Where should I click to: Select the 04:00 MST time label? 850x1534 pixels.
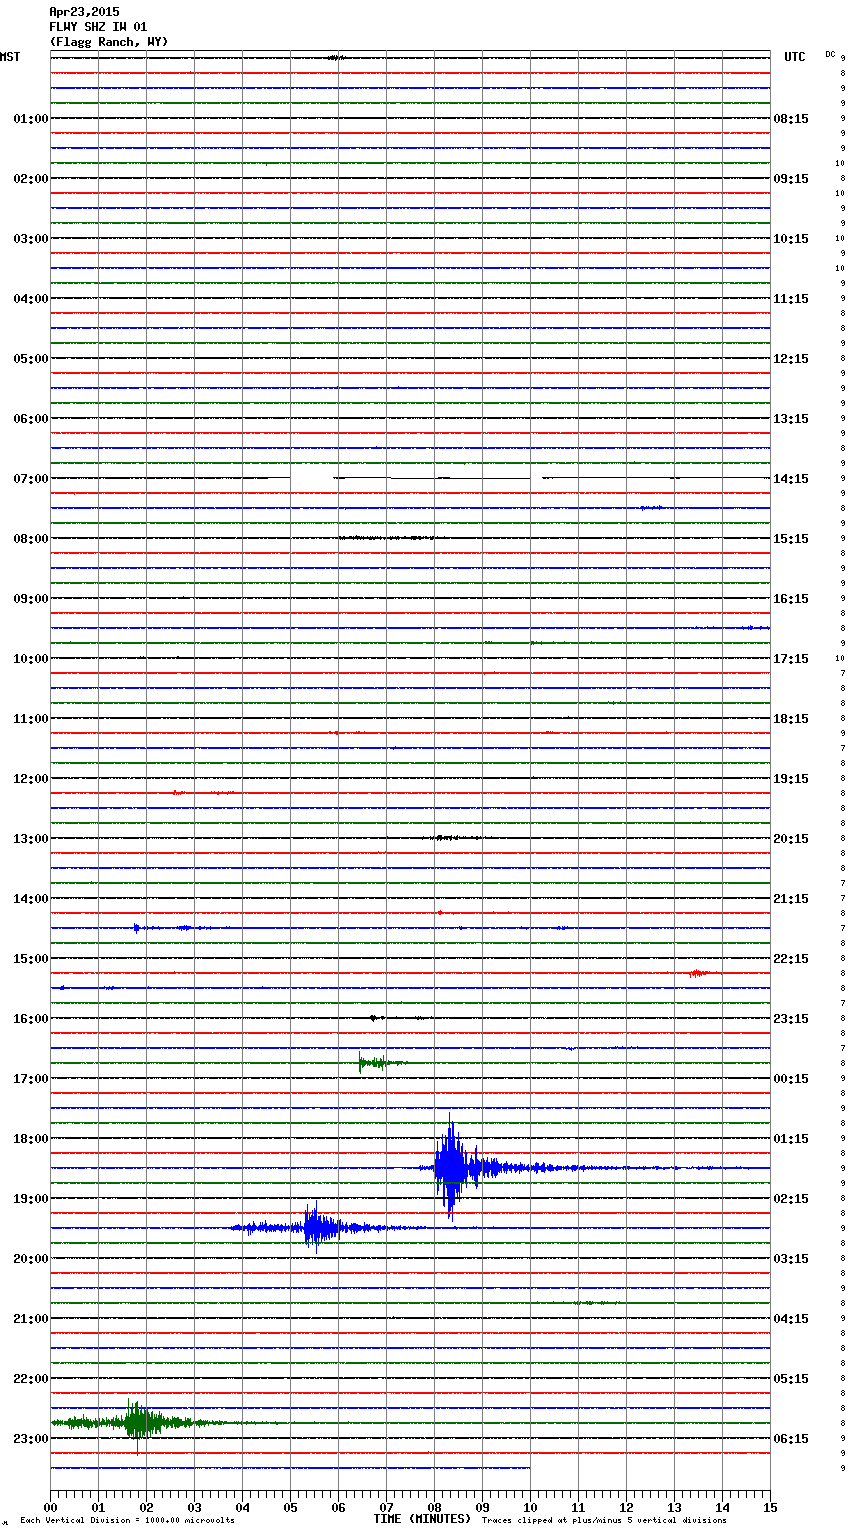(x=31, y=299)
